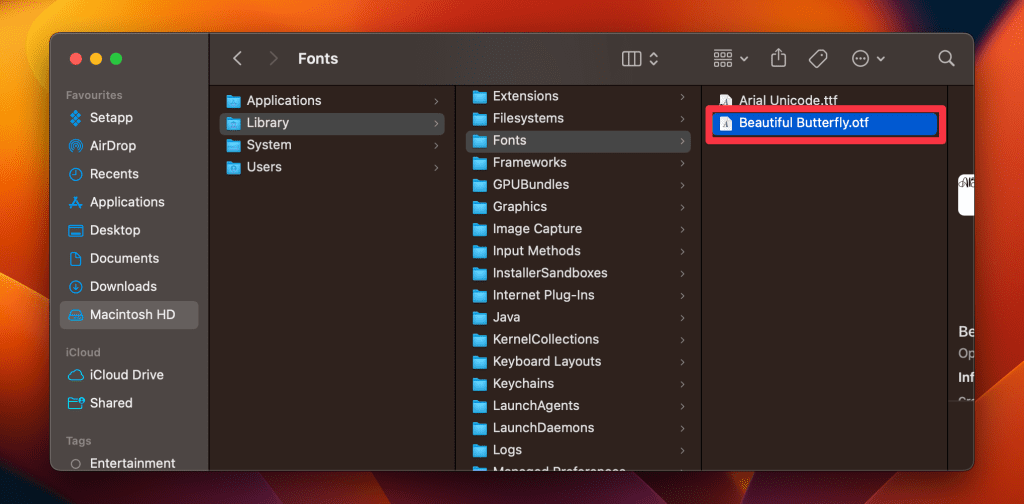This screenshot has height=504, width=1024.
Task: Expand the Frameworks folder chevron
Action: [x=682, y=163]
